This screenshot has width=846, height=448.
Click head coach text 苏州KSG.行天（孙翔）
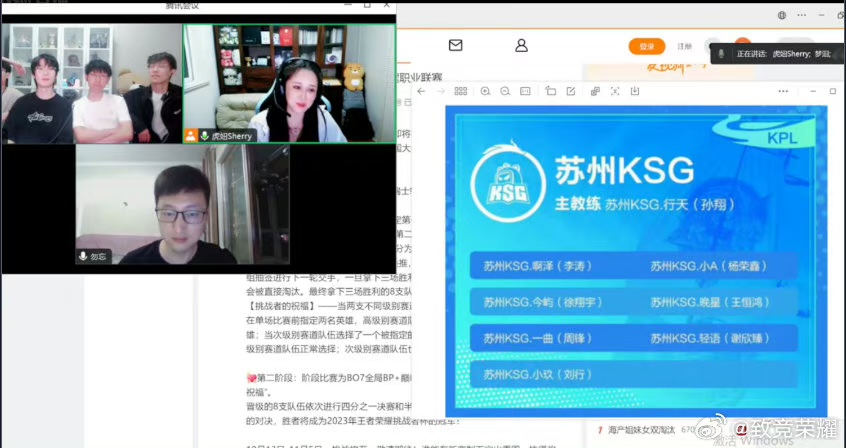(x=670, y=205)
